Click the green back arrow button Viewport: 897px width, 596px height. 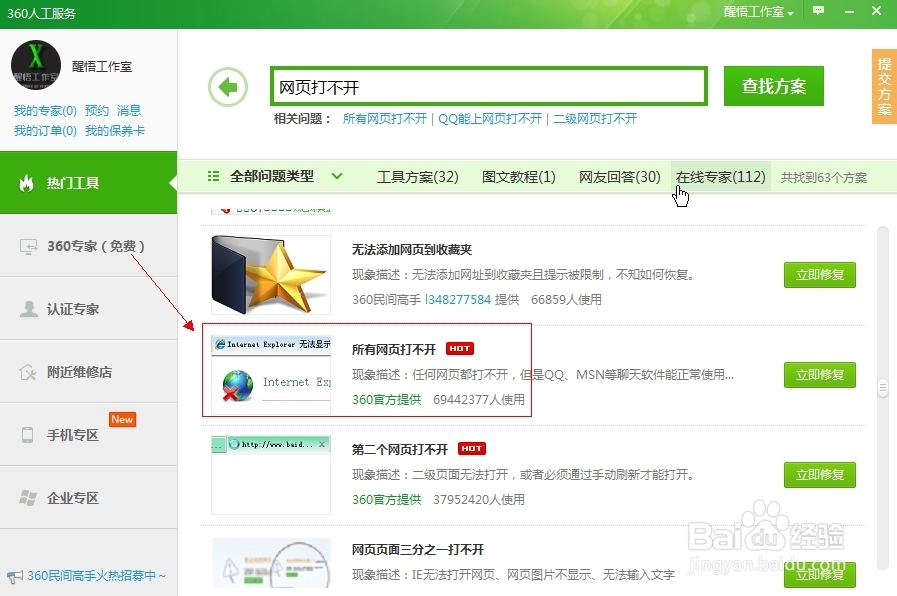228,87
